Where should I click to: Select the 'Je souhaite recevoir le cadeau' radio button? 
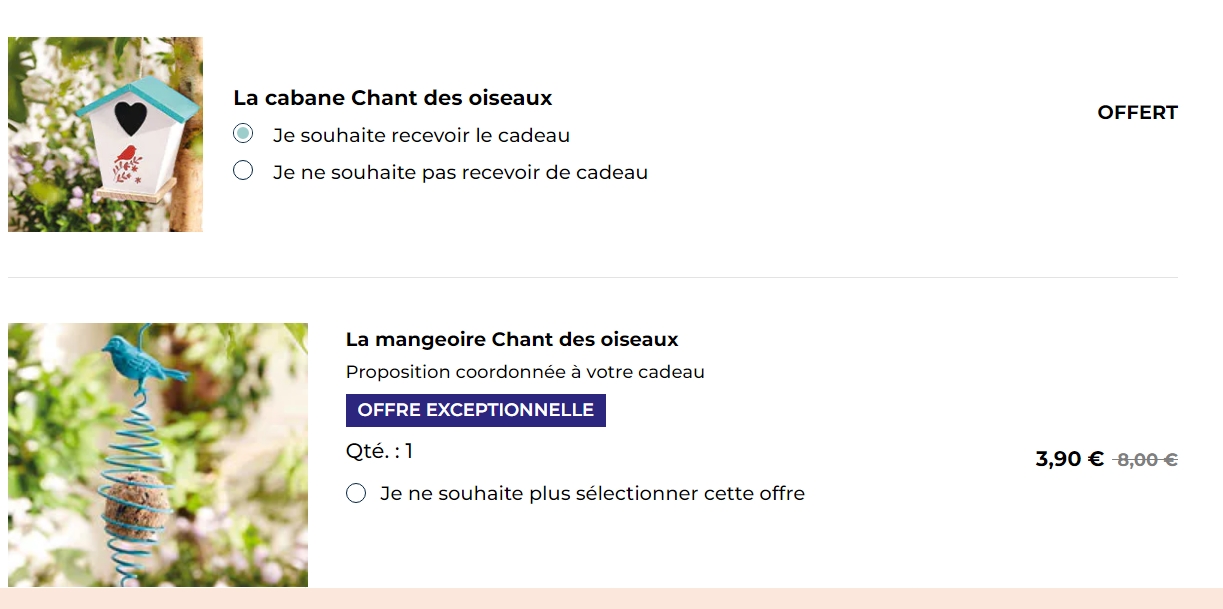[x=243, y=134]
